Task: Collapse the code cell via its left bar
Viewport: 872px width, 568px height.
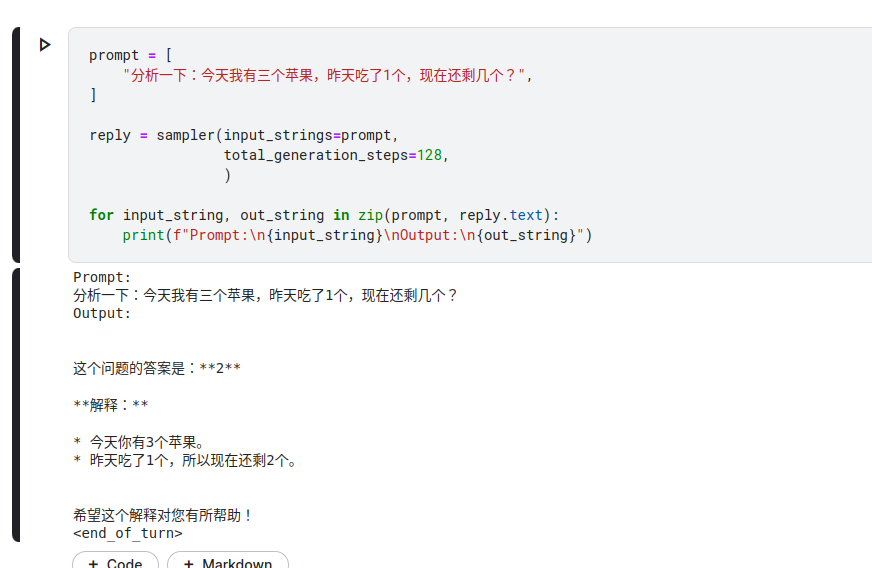Action: pos(16,145)
